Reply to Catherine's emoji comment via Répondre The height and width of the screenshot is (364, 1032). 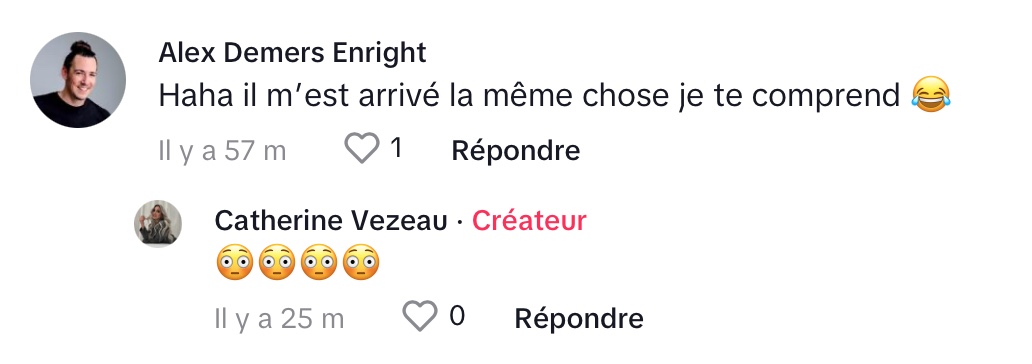click(579, 319)
